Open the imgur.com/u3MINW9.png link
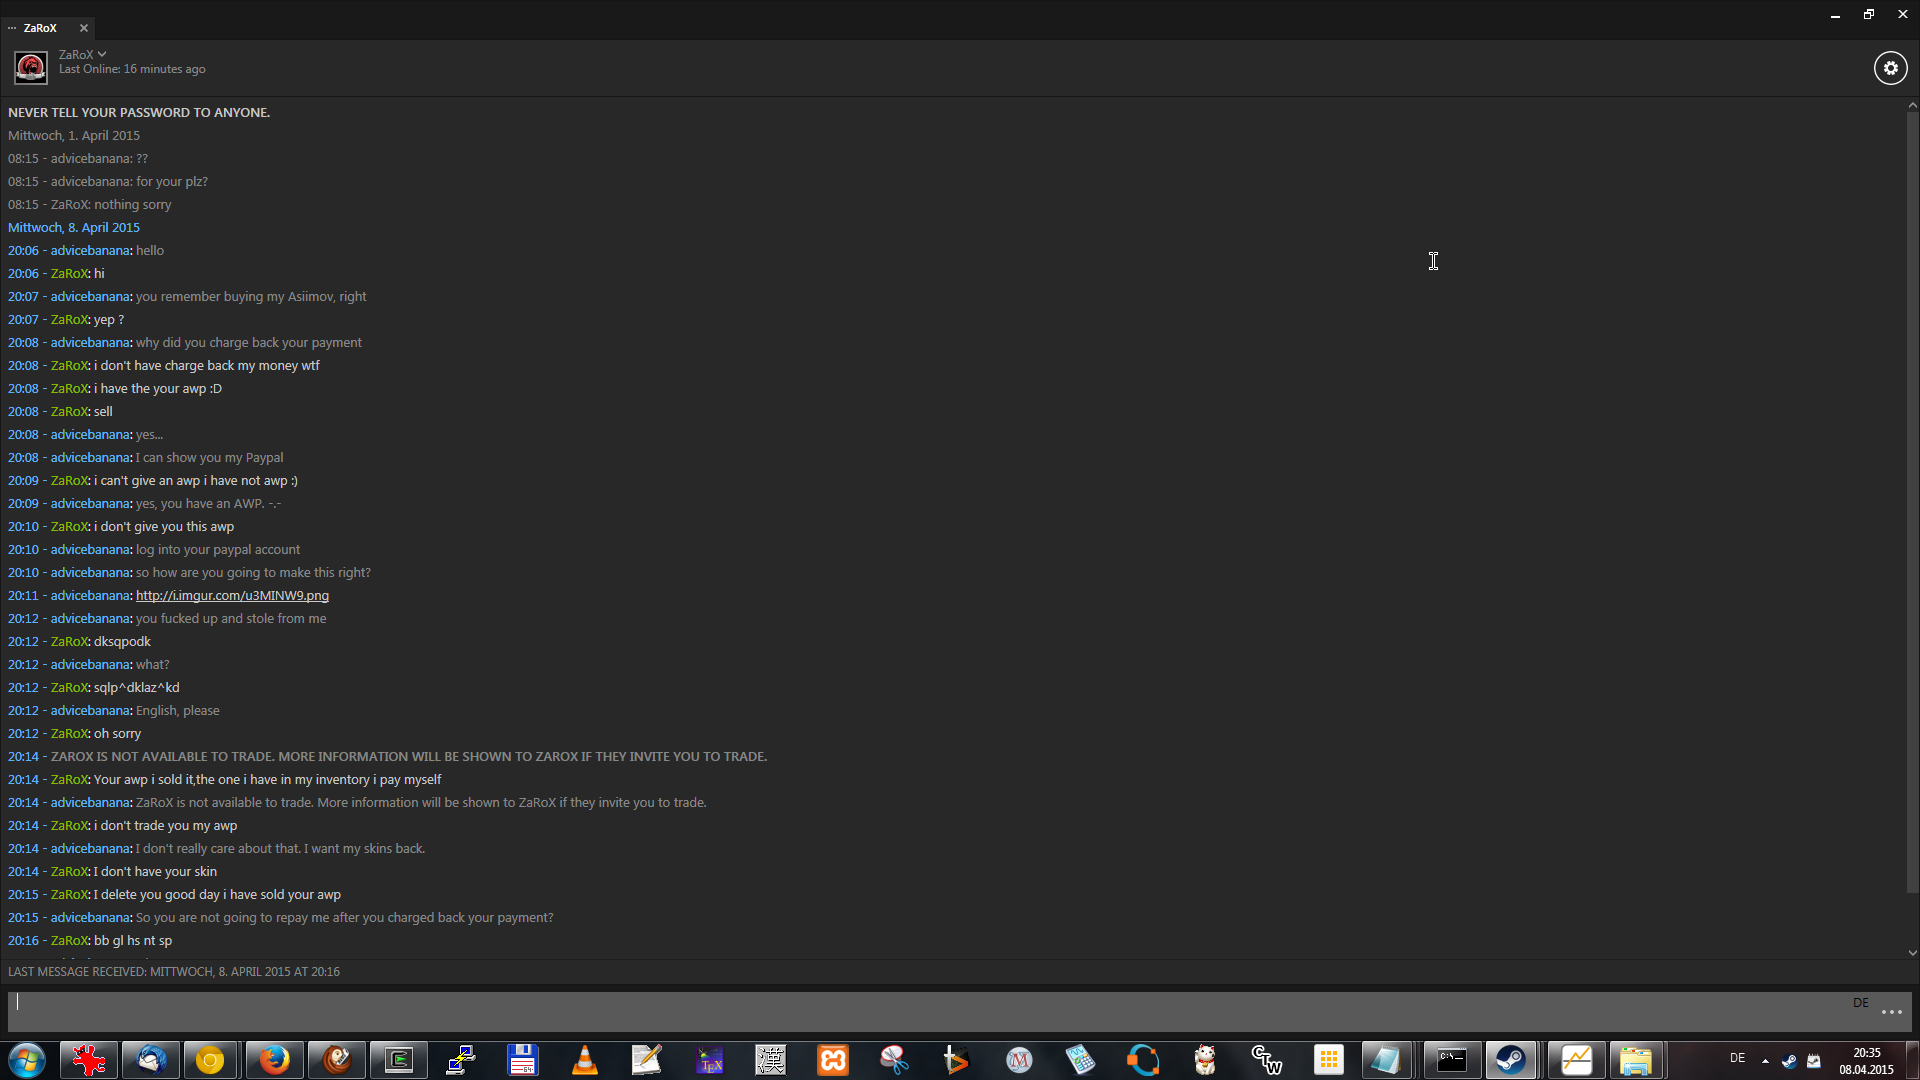The image size is (1920, 1080). coord(232,596)
